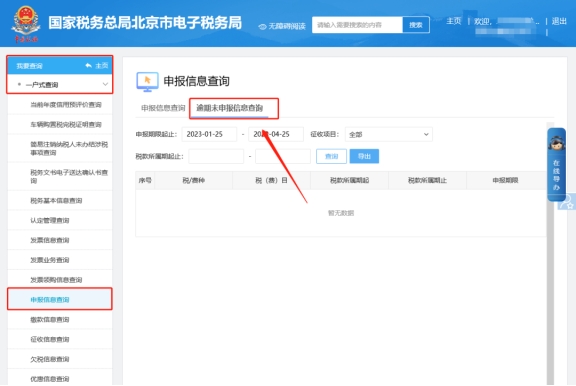Expand the 一户式查询 chevron

(105, 84)
